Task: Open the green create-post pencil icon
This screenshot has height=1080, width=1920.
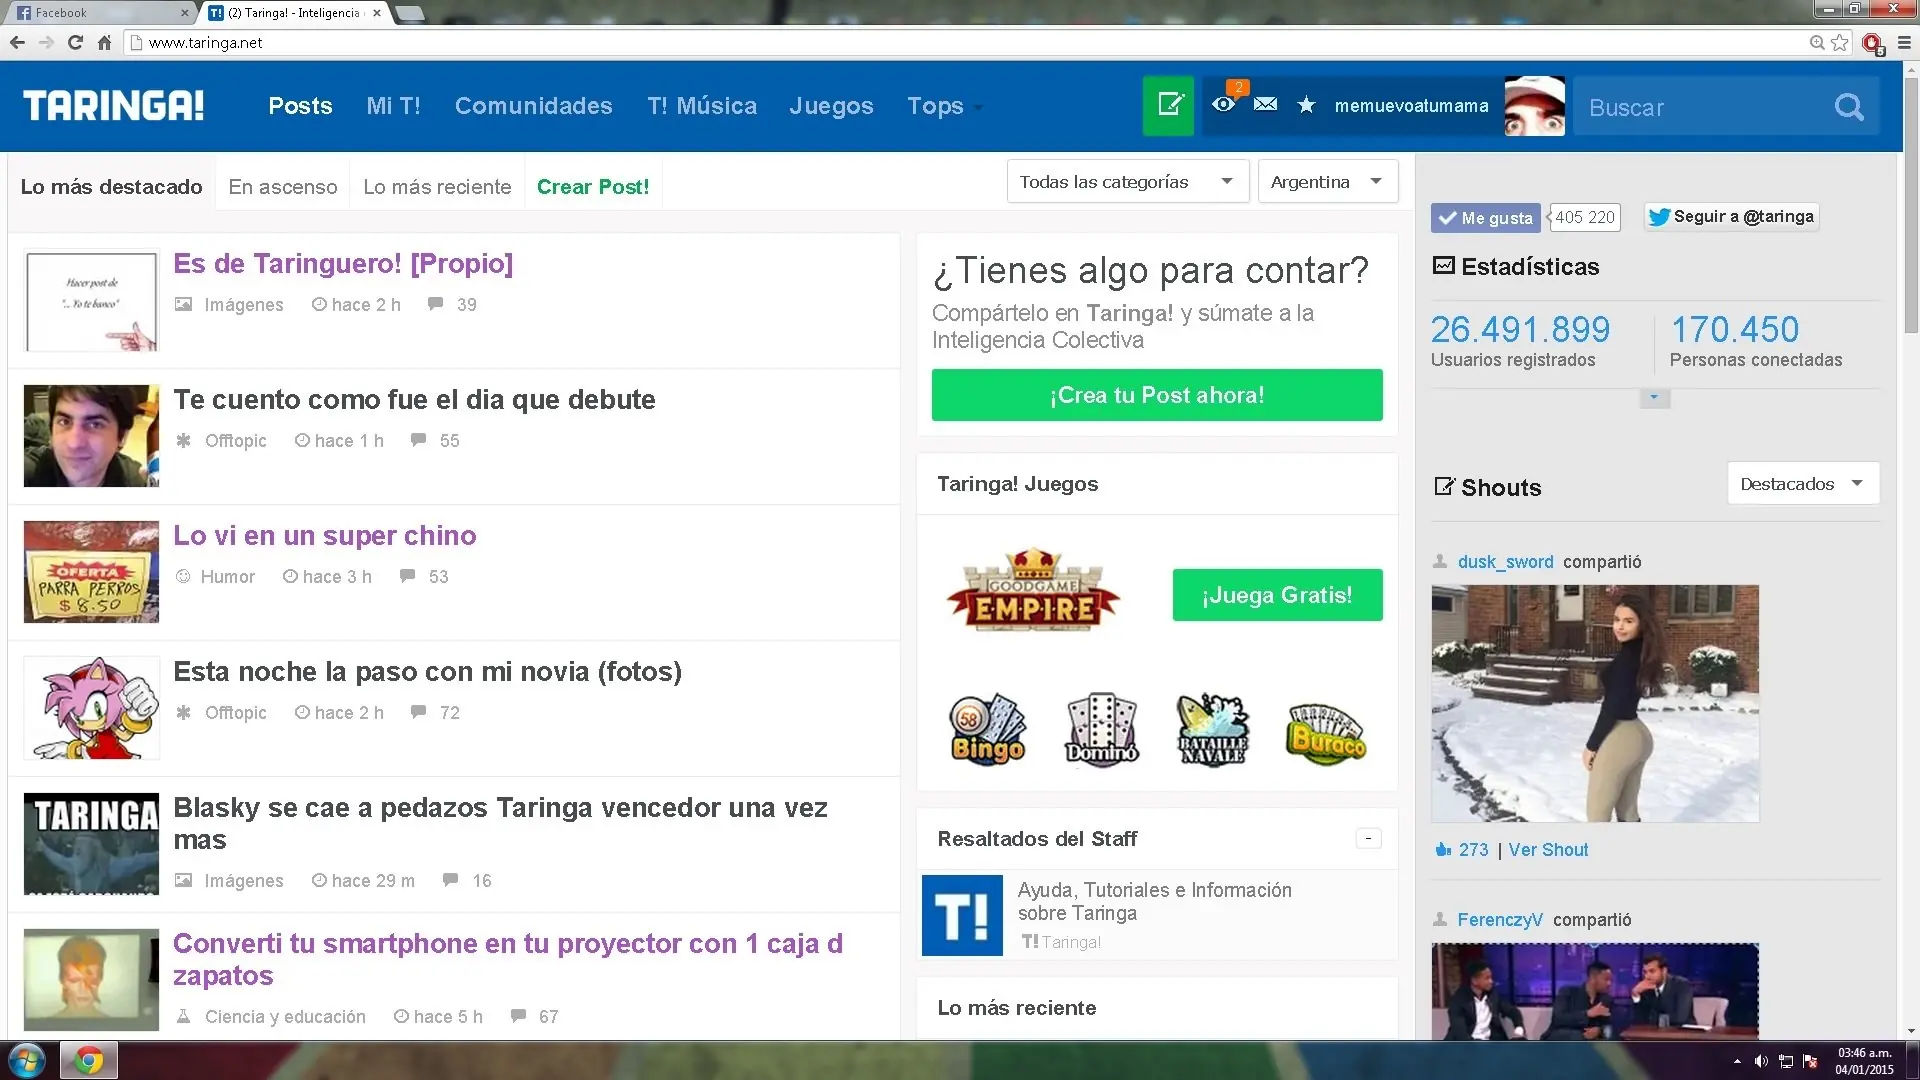Action: (x=1168, y=105)
